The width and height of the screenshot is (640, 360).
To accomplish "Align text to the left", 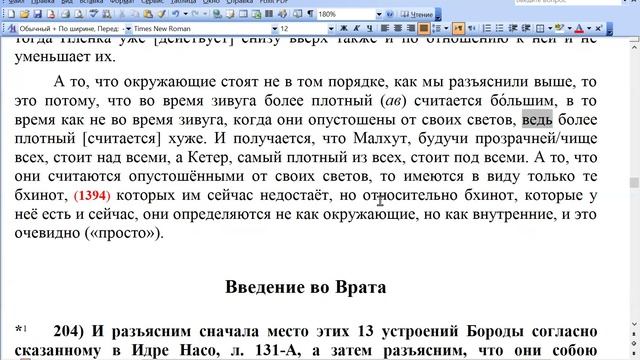I will [x=384, y=28].
